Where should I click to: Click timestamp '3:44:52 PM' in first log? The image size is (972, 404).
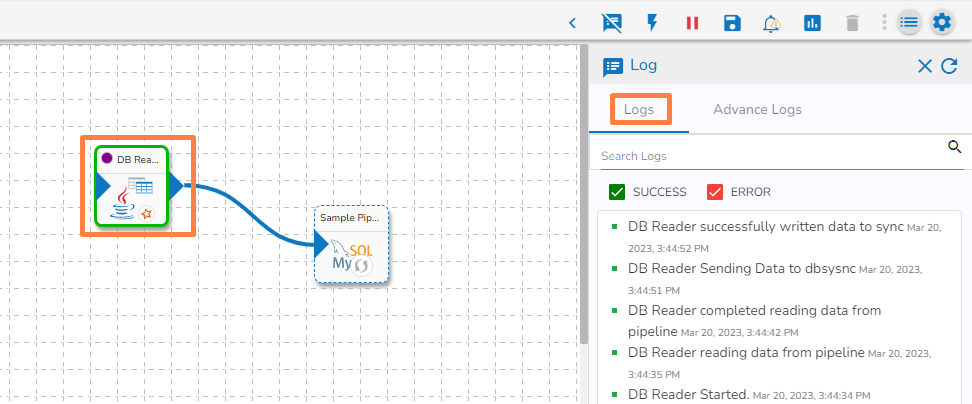pos(680,248)
